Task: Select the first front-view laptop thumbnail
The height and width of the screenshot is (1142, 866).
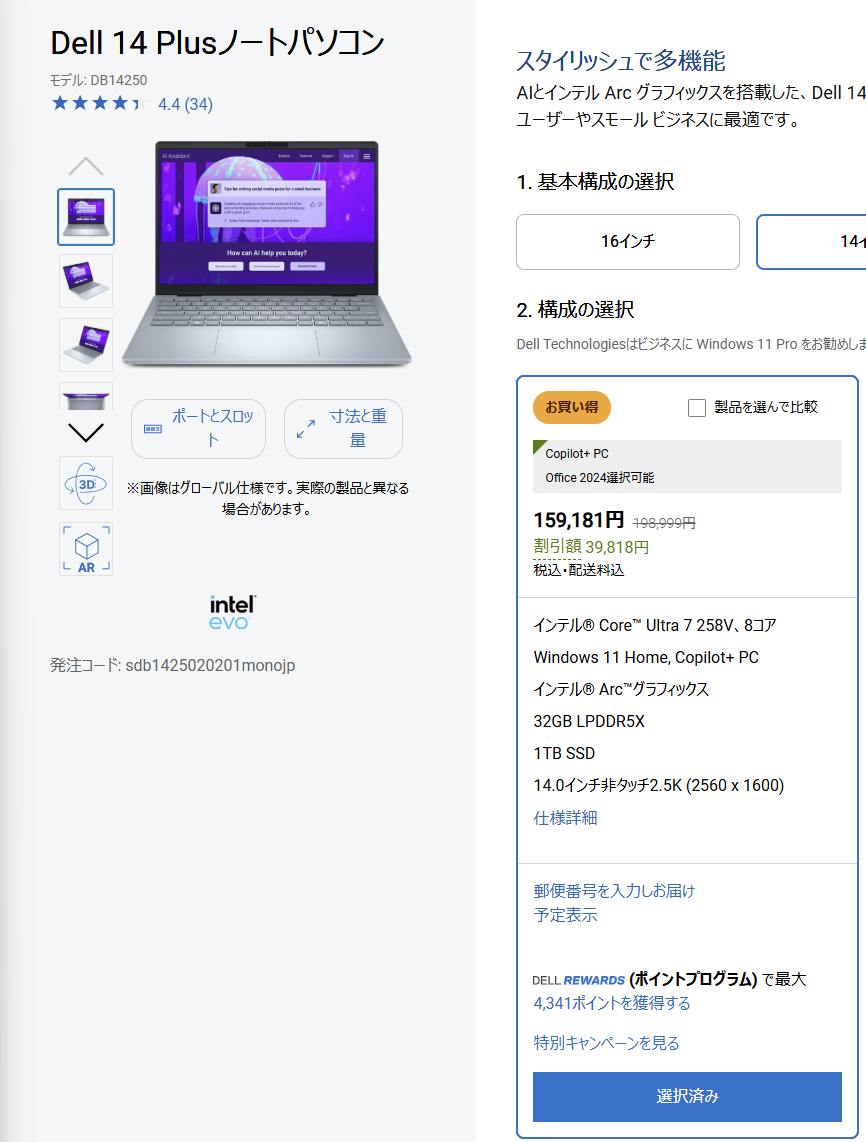Action: (x=86, y=217)
